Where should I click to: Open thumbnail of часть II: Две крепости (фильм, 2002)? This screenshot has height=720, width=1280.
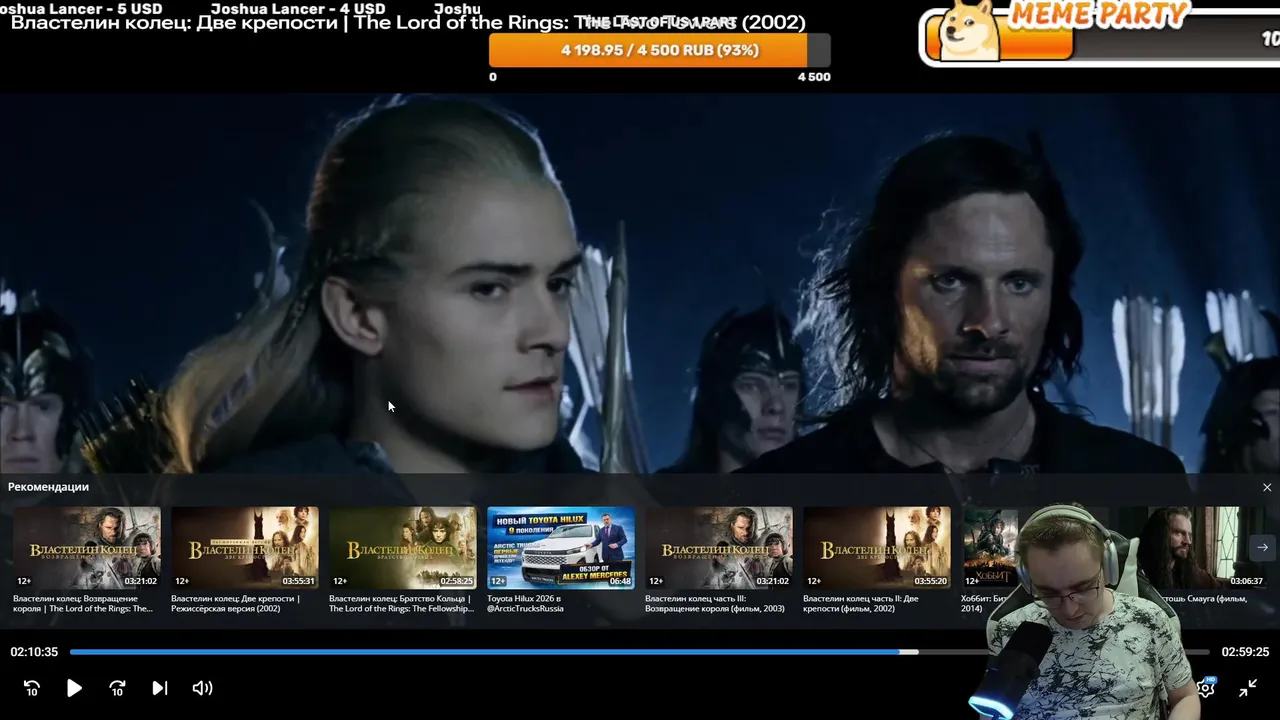(x=877, y=547)
